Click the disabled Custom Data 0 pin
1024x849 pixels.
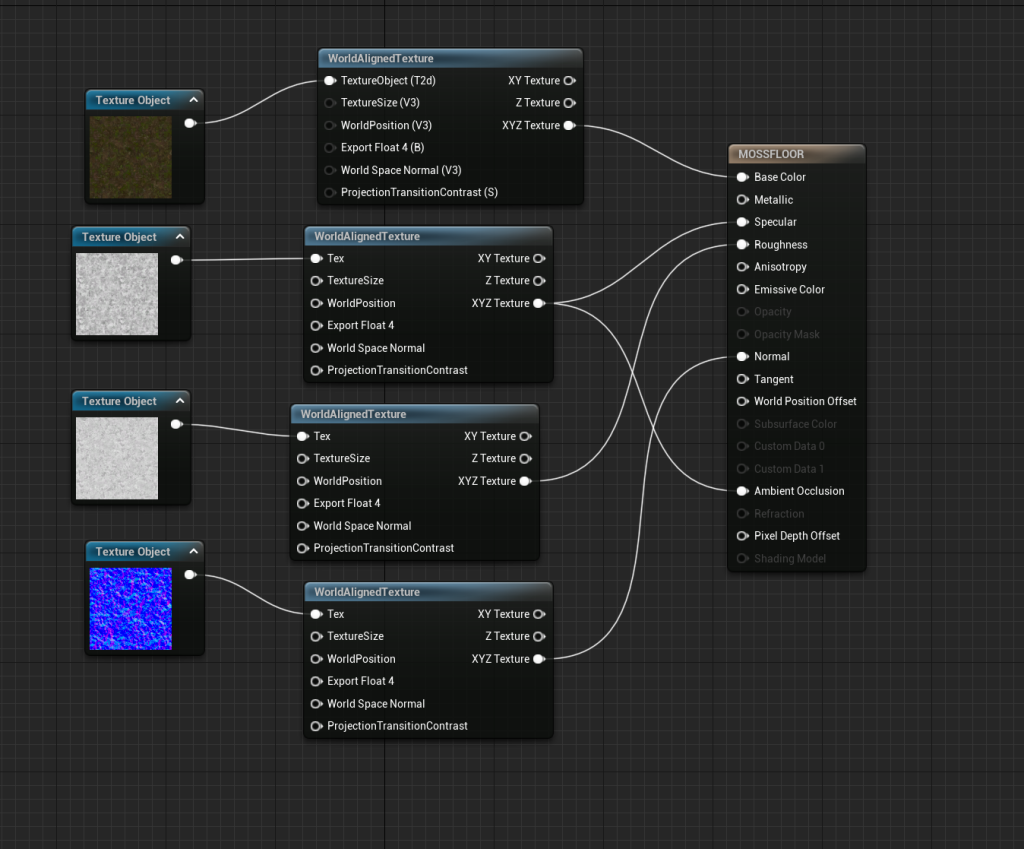743,447
